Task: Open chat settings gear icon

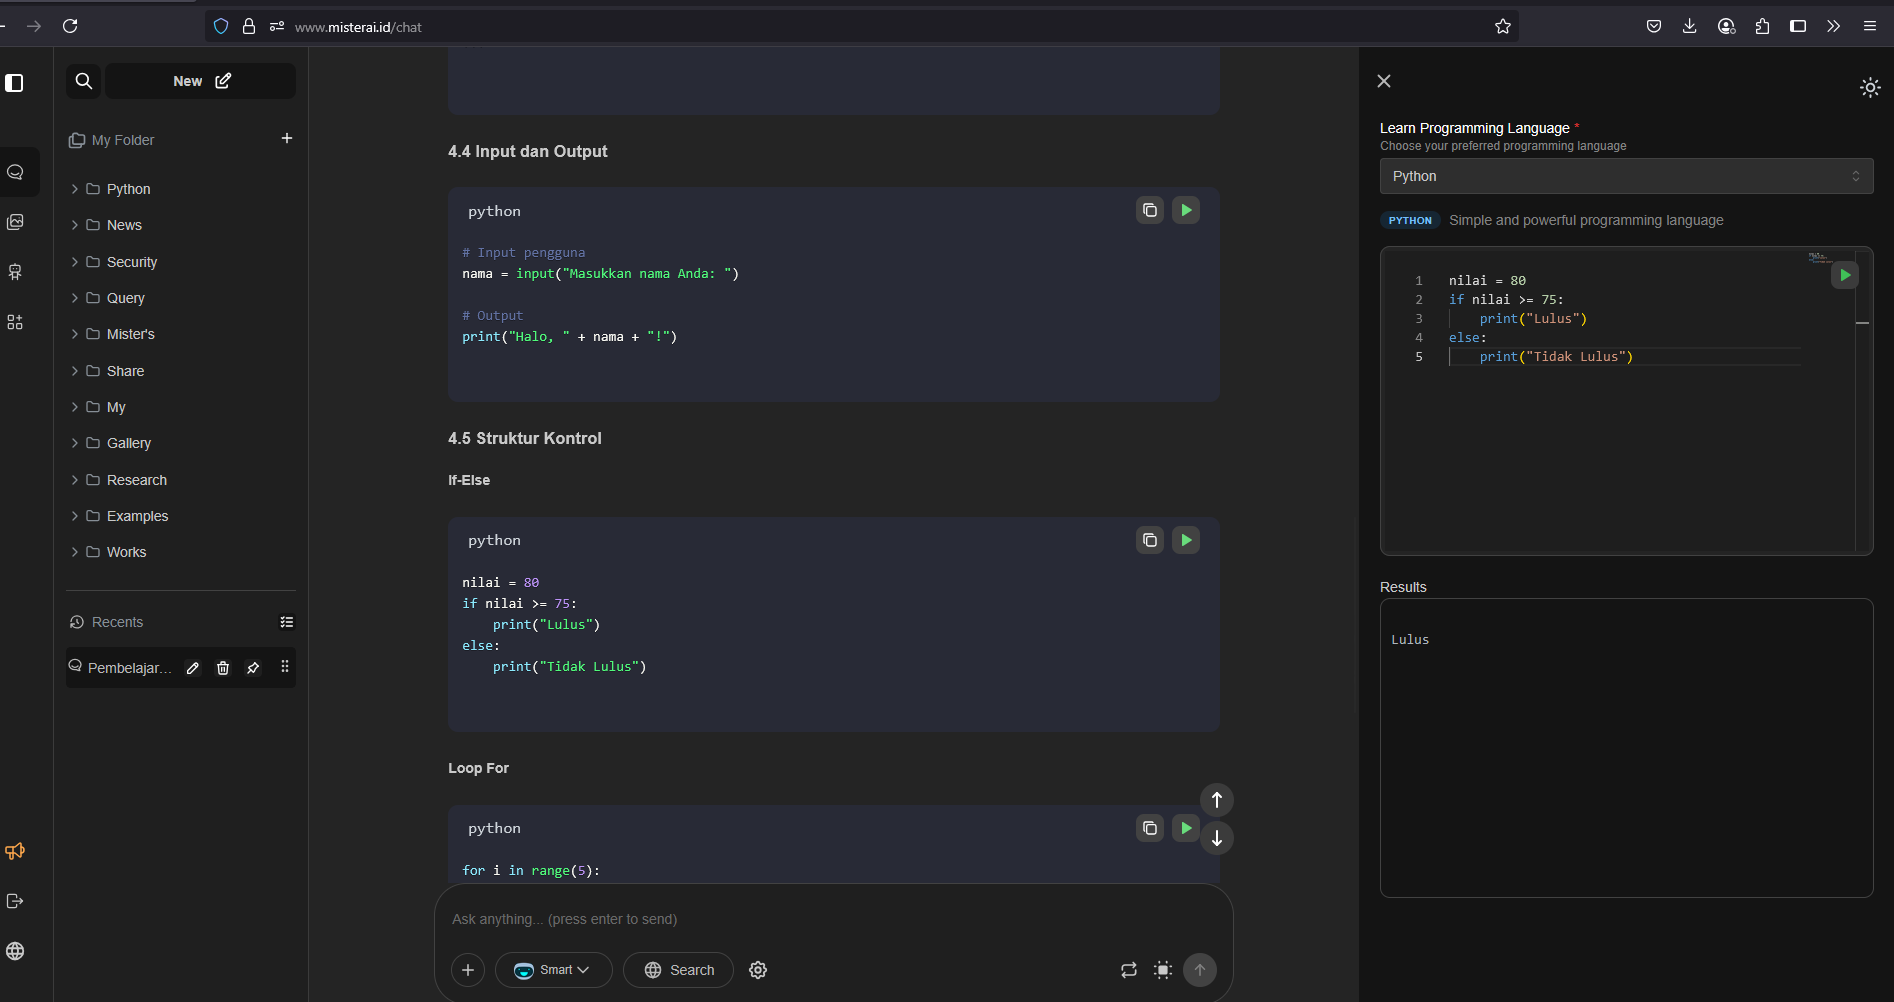Action: pyautogui.click(x=758, y=970)
